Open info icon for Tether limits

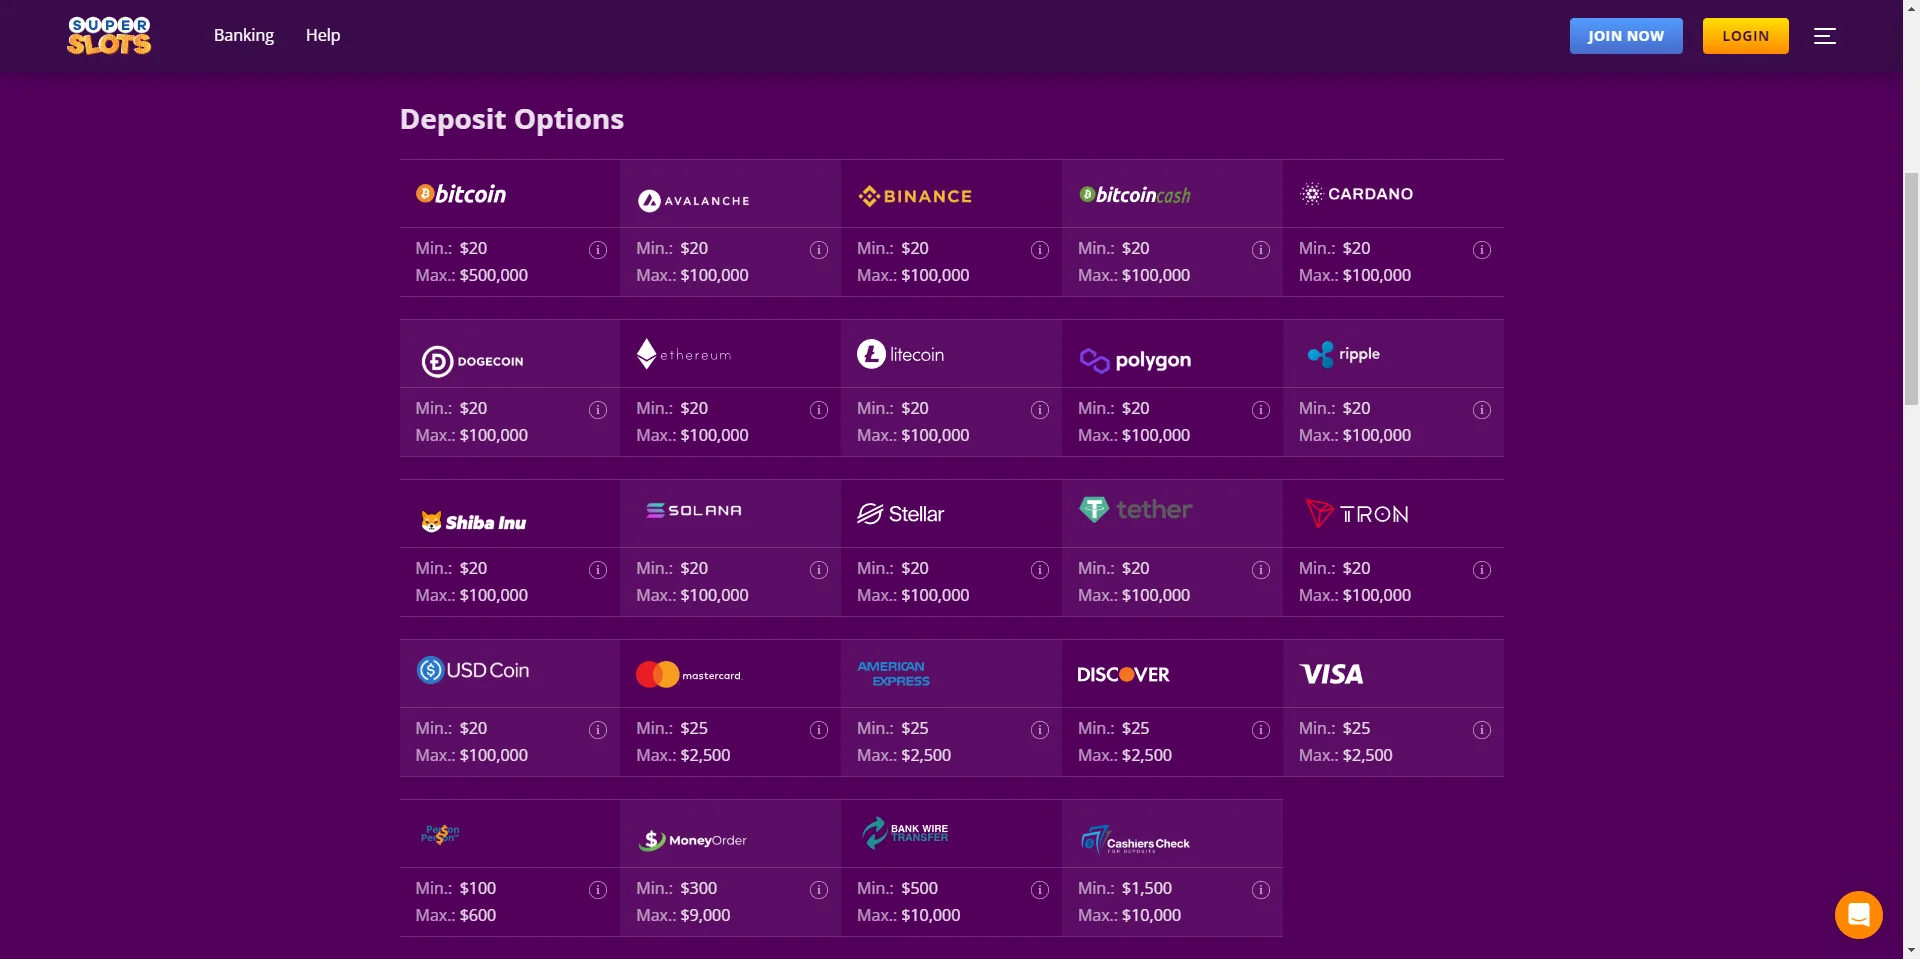[1261, 570]
